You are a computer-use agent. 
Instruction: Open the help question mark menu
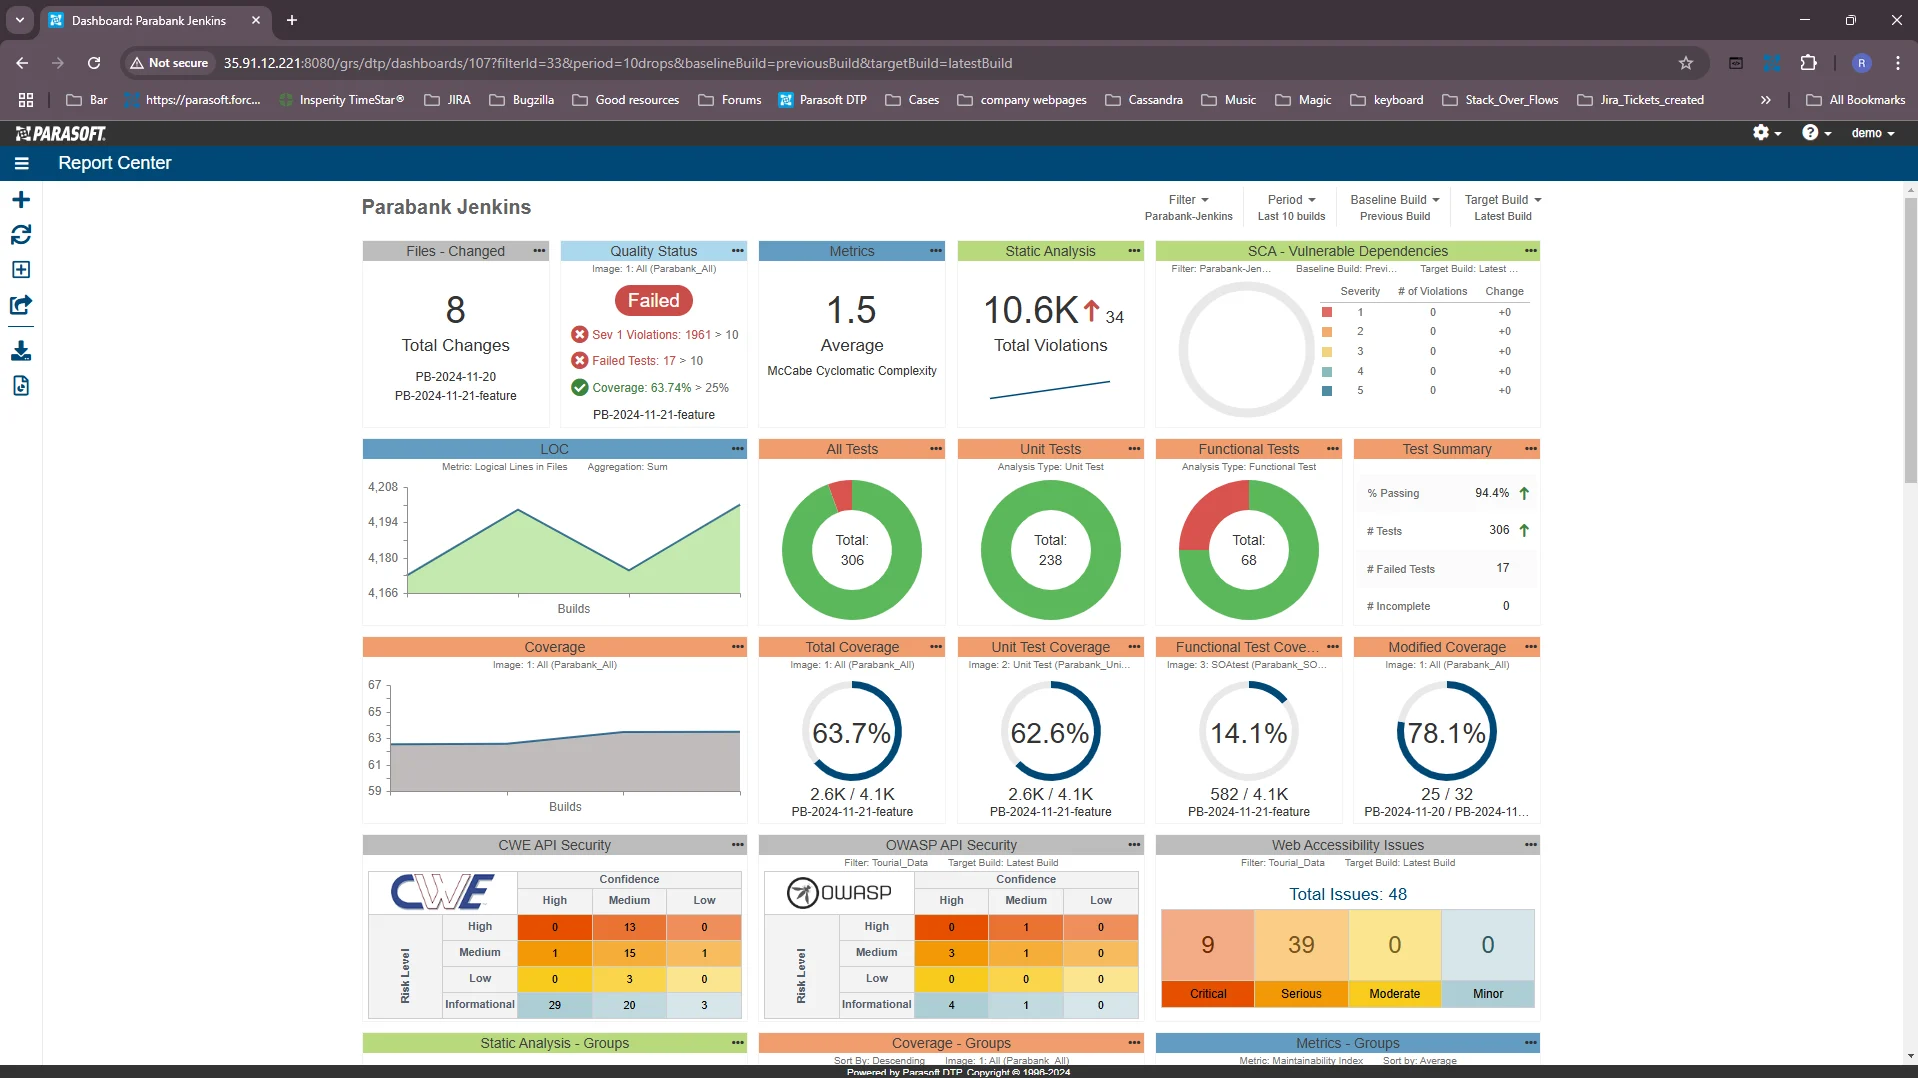coord(1816,133)
